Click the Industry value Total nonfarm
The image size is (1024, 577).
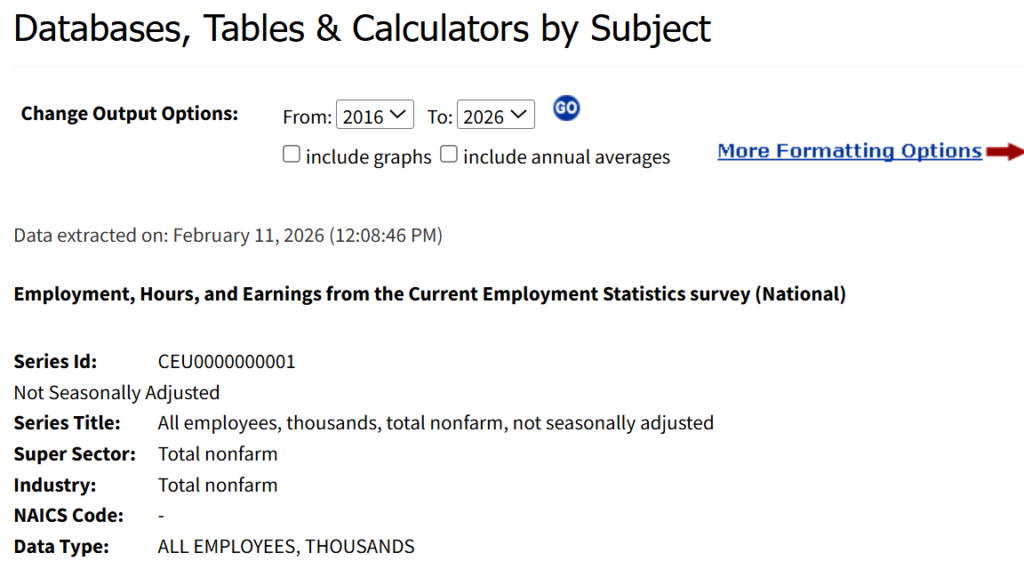[x=218, y=485]
